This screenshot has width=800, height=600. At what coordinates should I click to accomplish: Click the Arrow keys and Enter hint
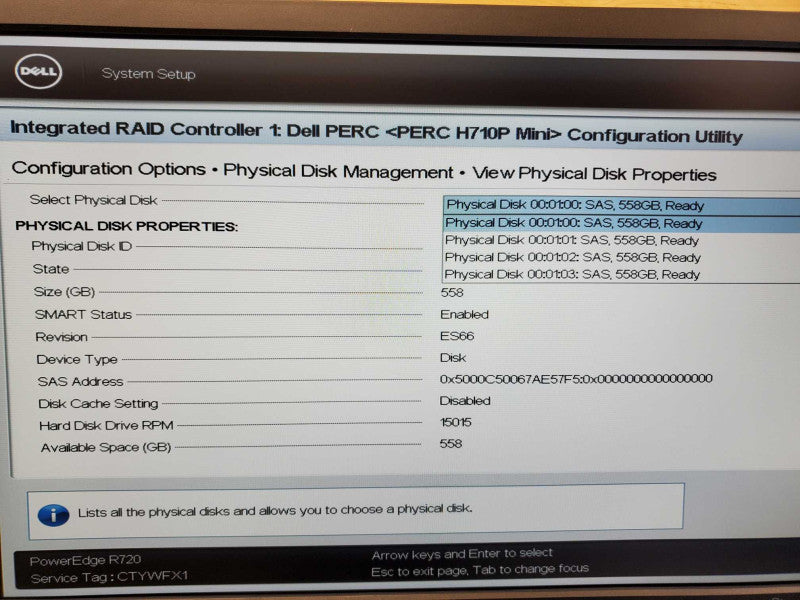[462, 554]
